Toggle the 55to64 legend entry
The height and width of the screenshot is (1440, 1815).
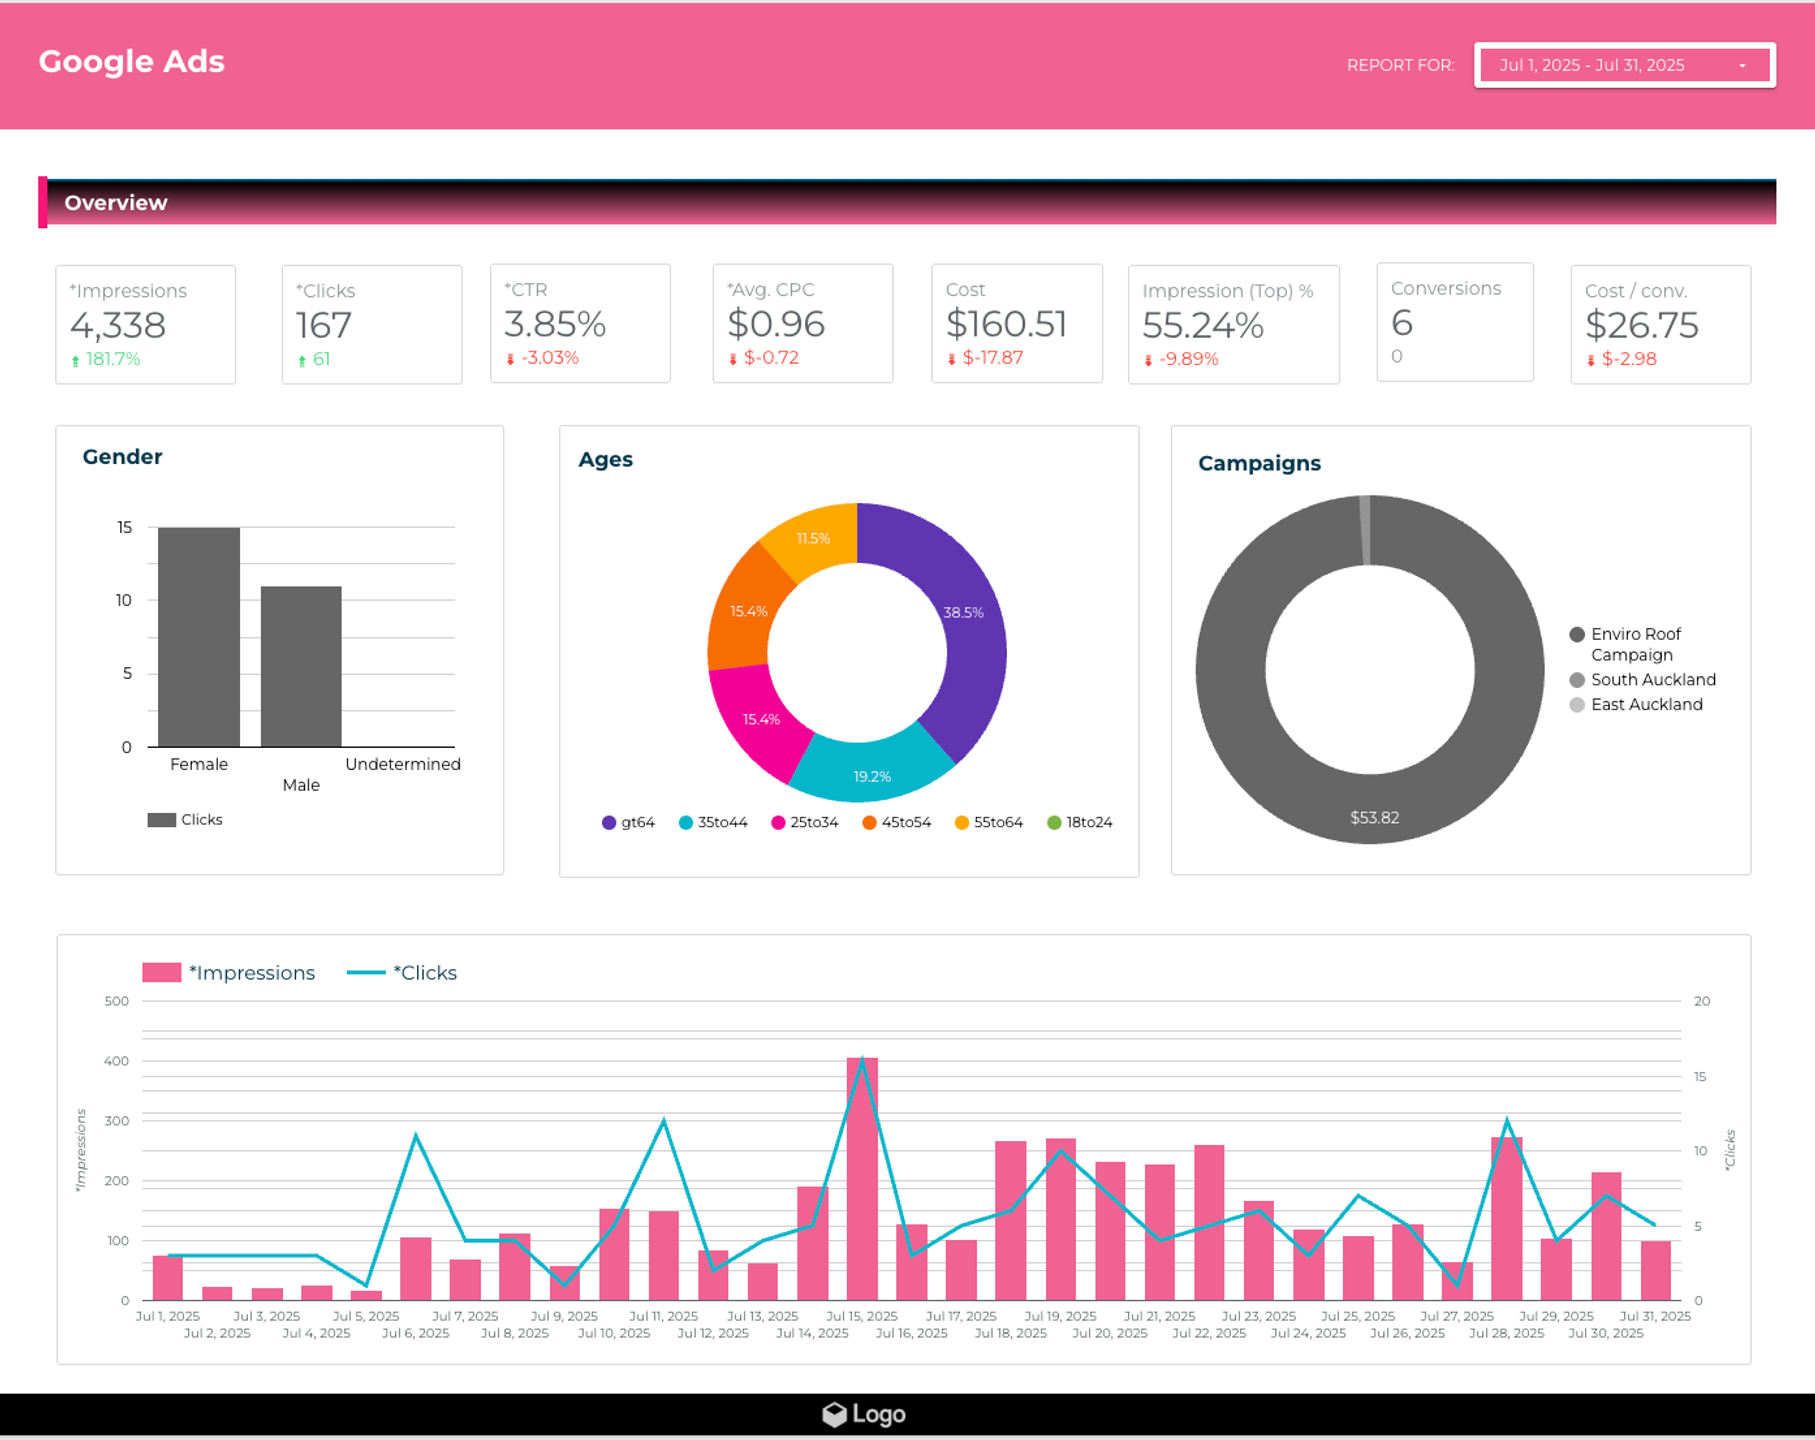coord(989,823)
